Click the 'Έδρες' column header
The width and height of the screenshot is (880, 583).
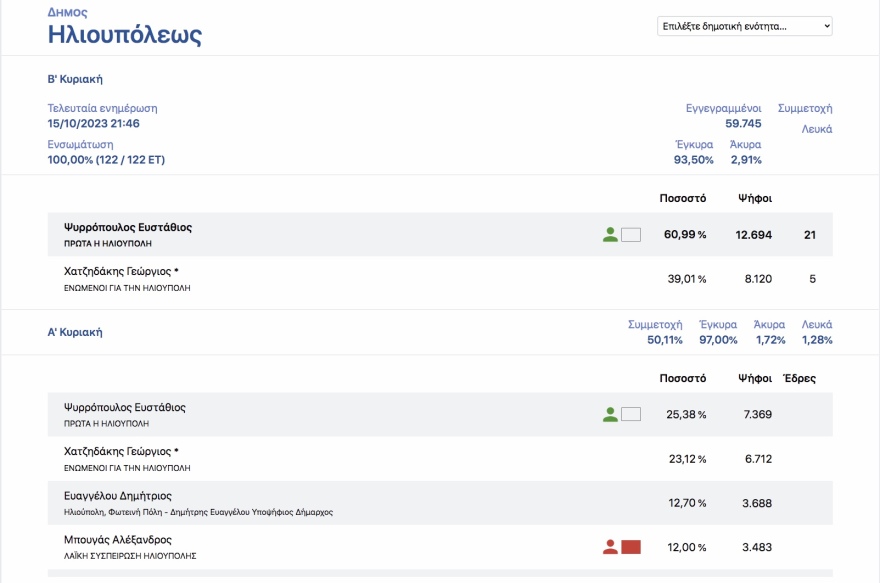799,378
